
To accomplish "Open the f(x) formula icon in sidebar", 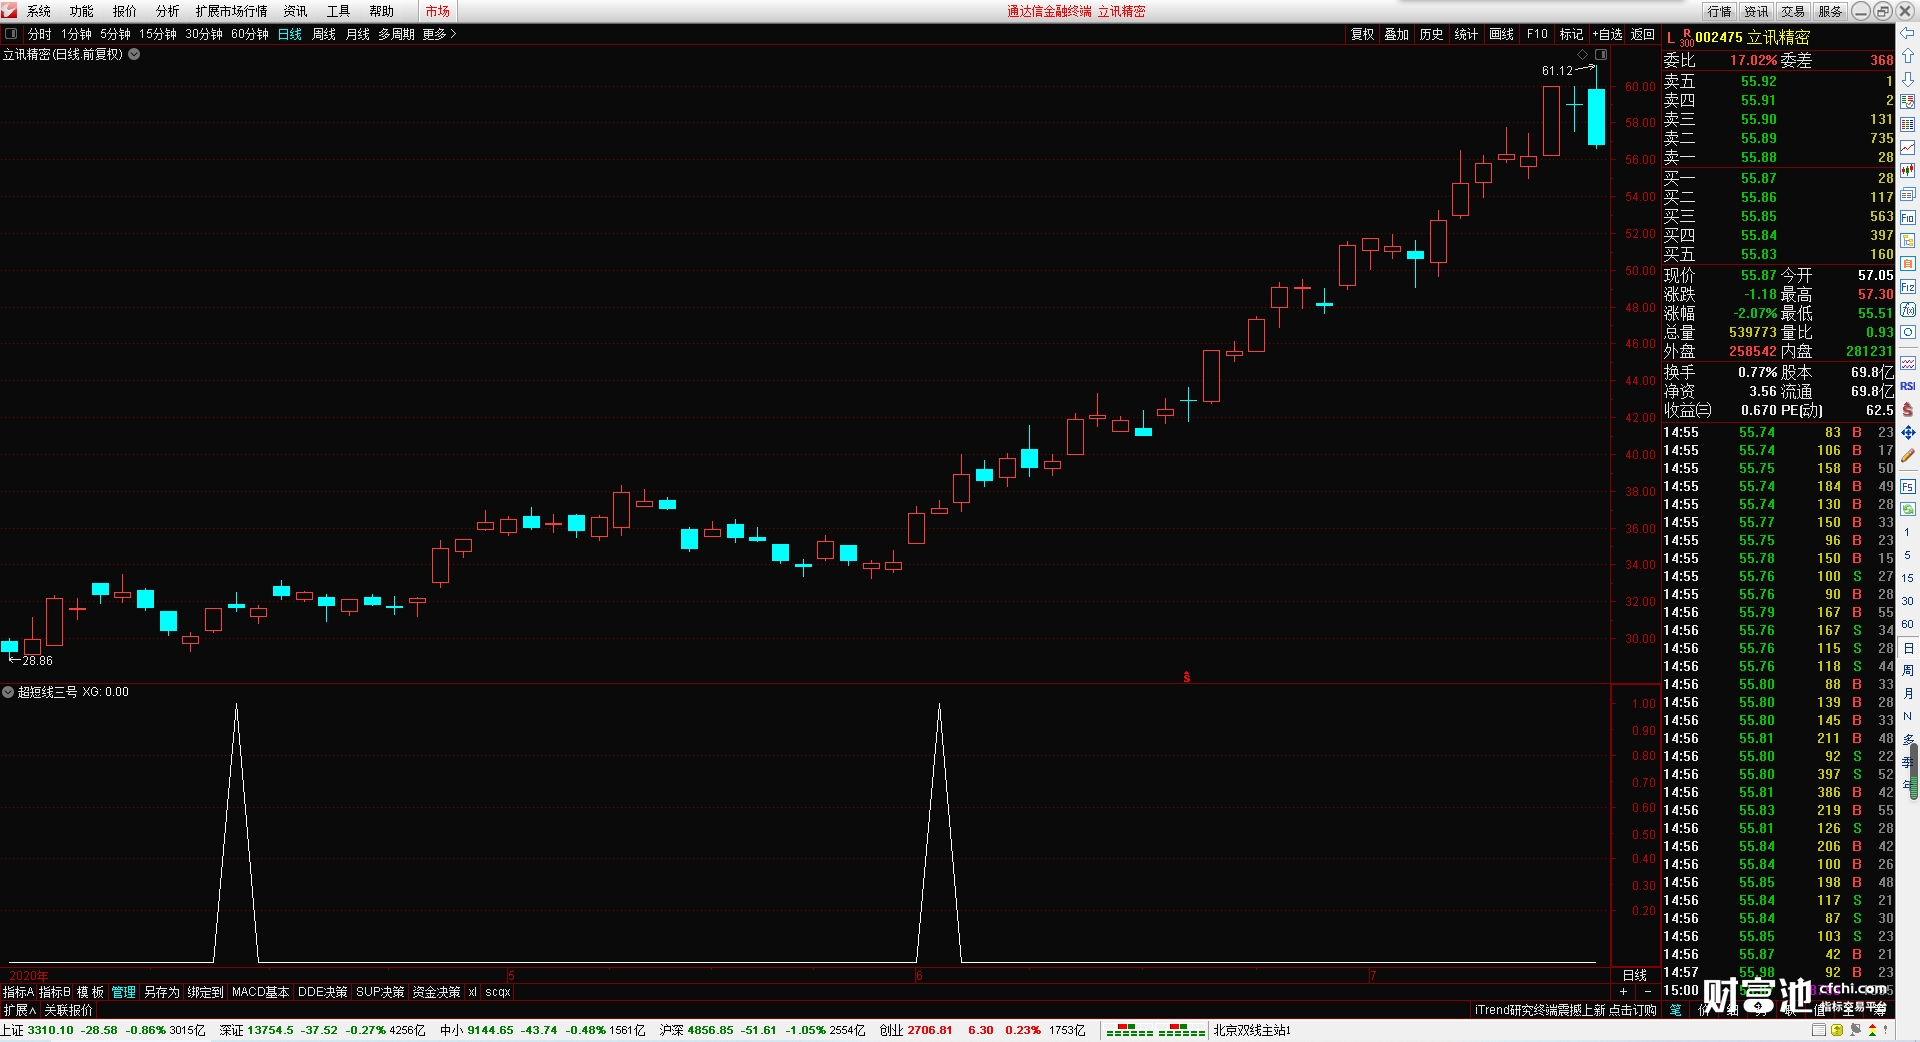I will (1908, 310).
